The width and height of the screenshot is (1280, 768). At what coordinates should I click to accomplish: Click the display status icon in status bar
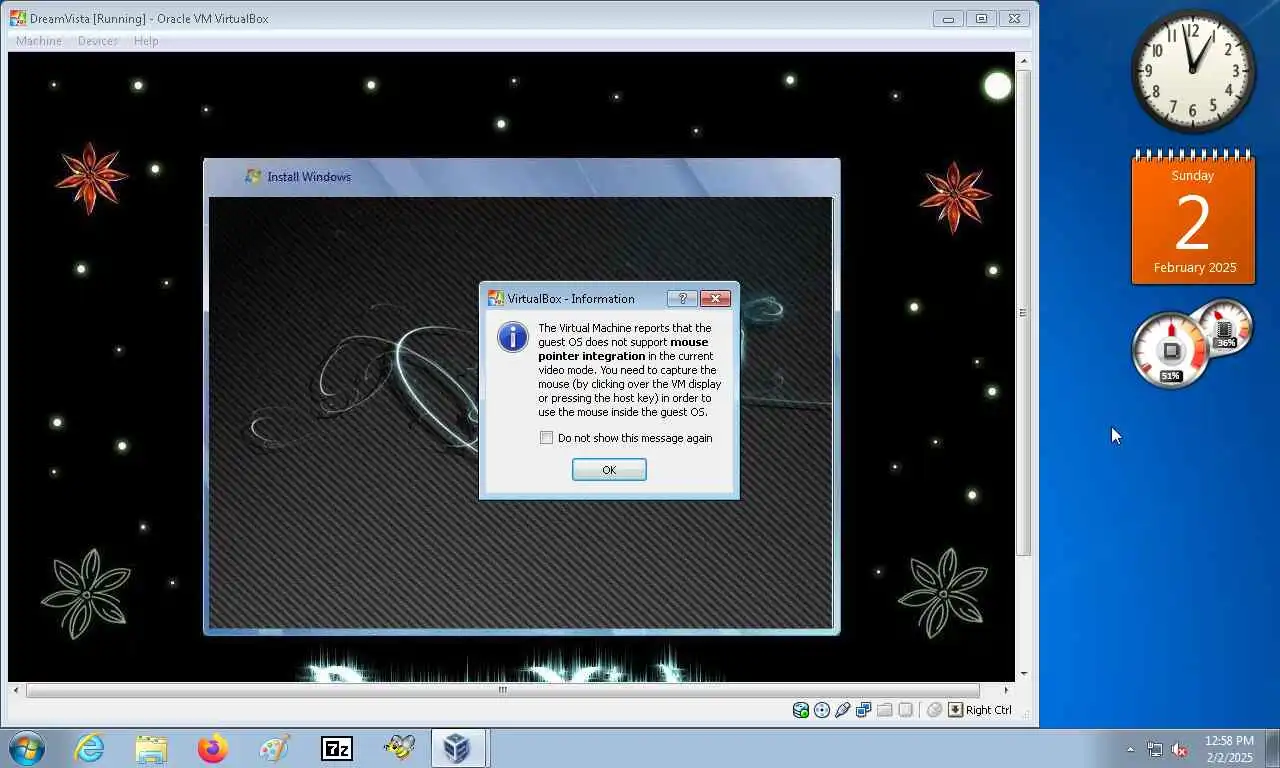point(905,710)
